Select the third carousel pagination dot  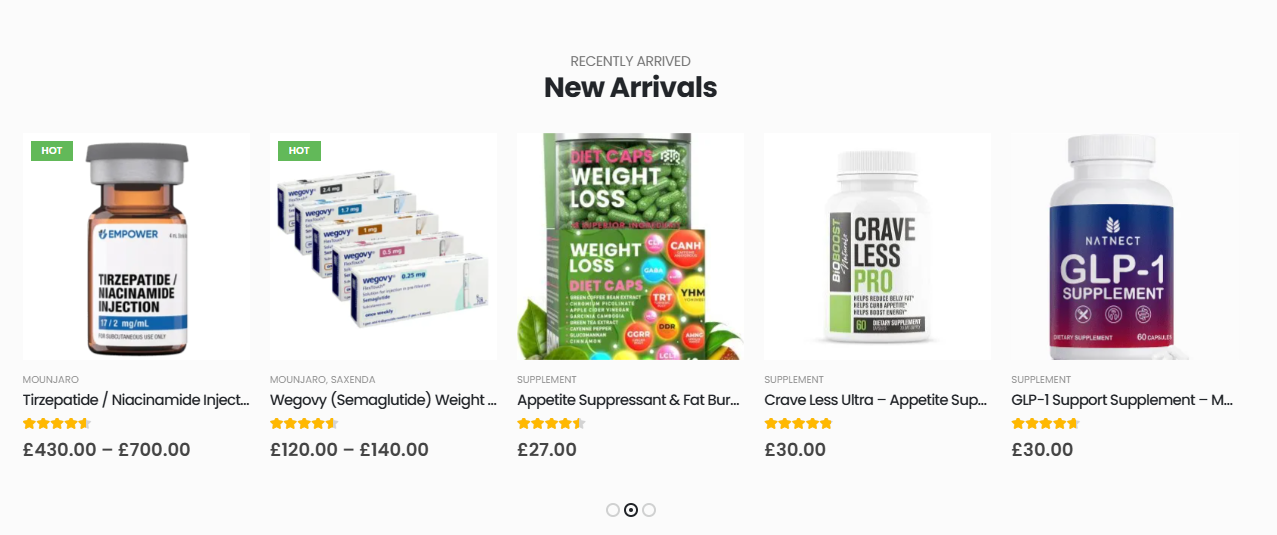(x=649, y=510)
